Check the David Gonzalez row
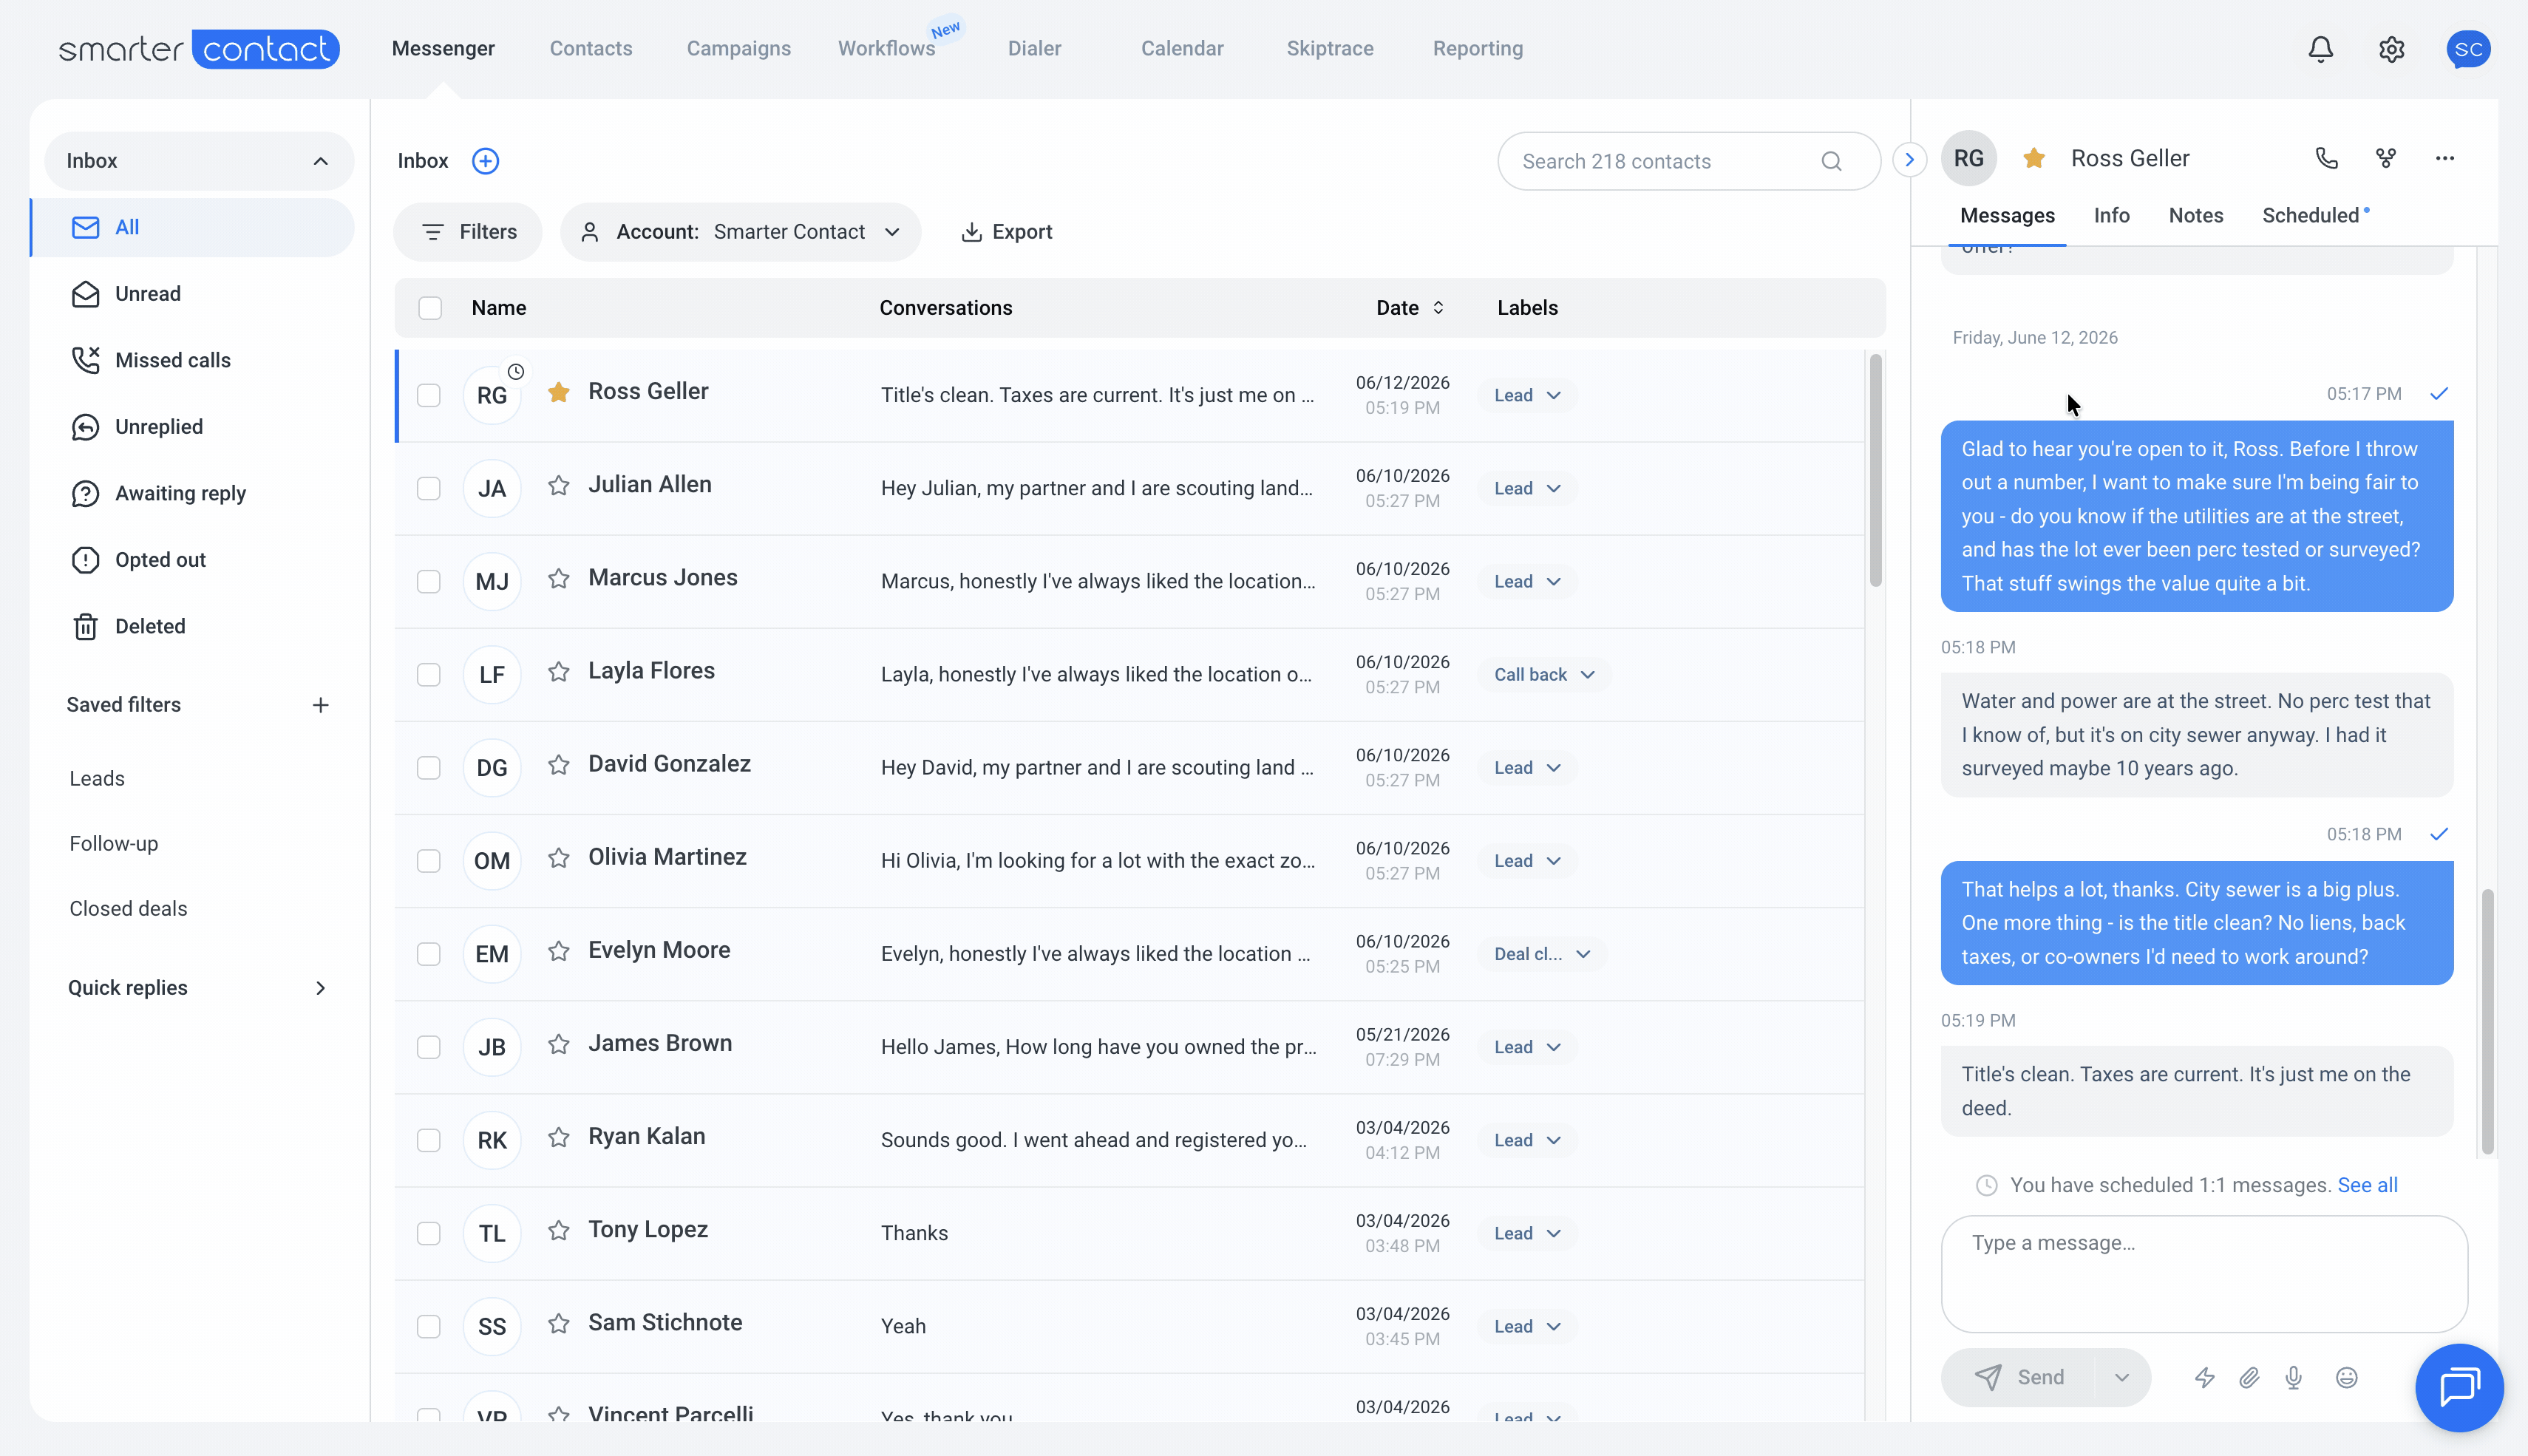 428,767
